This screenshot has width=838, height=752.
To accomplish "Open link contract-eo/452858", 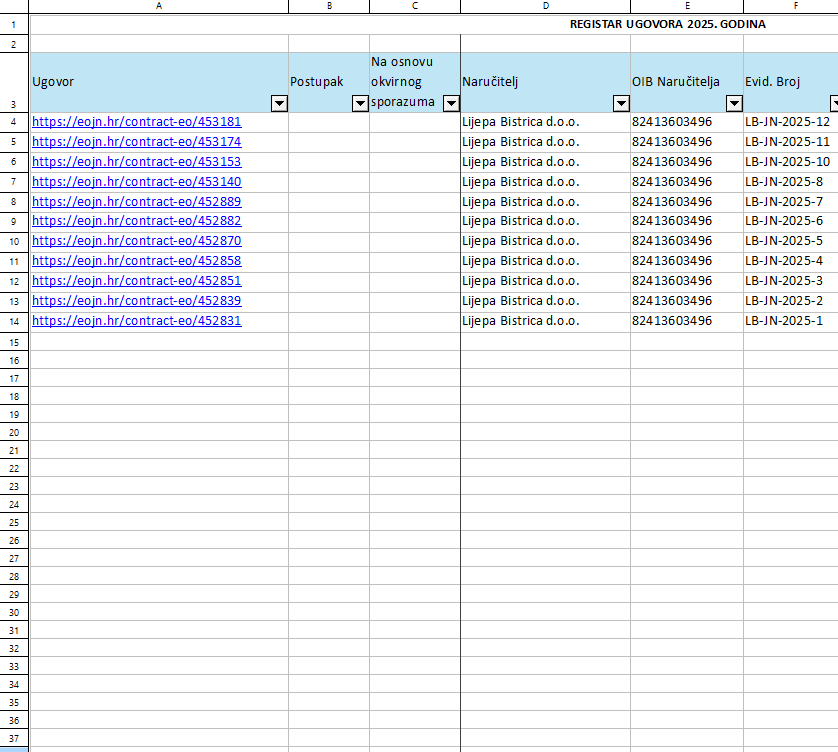I will pos(137,261).
